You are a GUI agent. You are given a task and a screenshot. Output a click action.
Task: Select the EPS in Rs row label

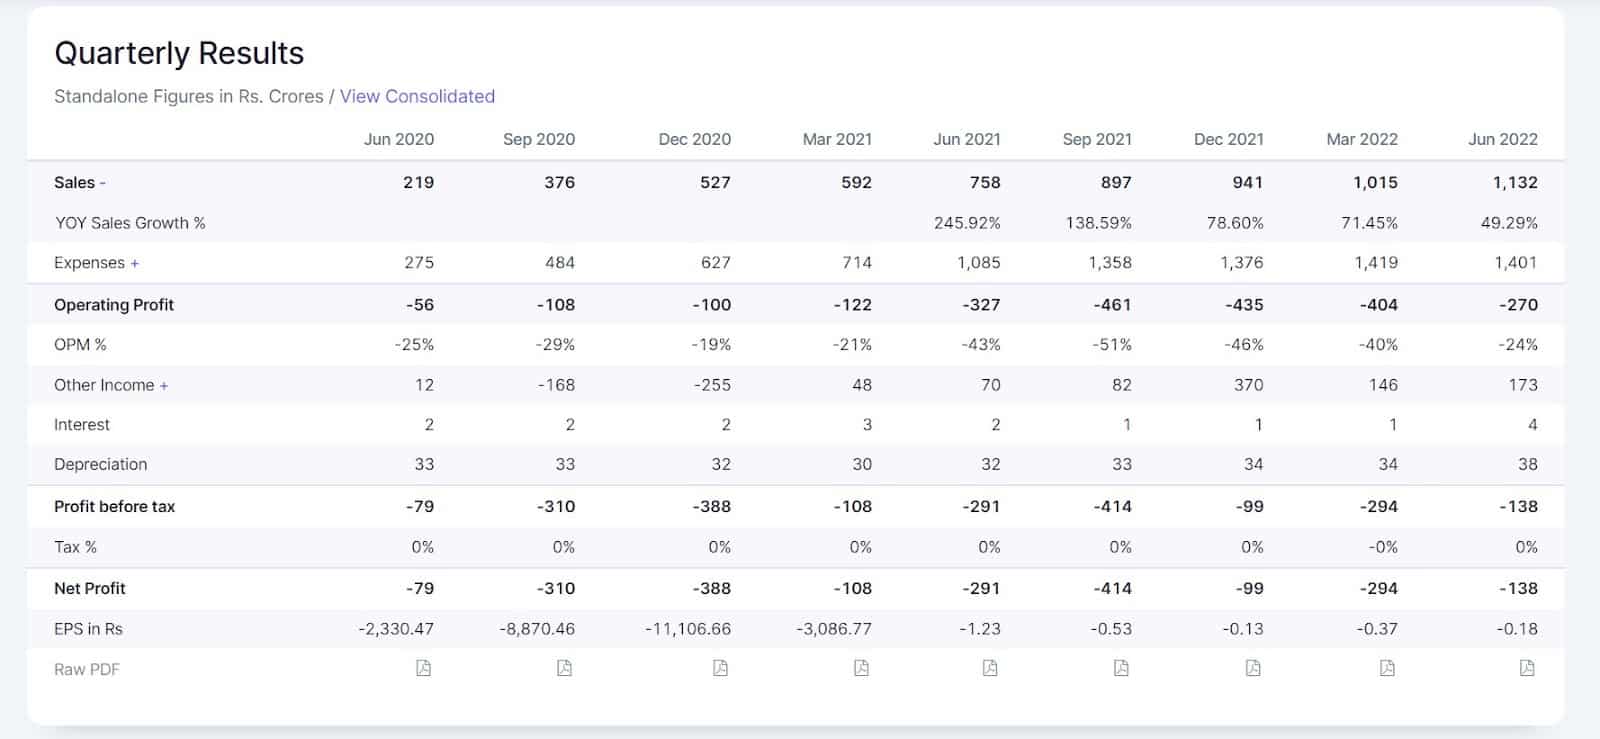click(88, 629)
